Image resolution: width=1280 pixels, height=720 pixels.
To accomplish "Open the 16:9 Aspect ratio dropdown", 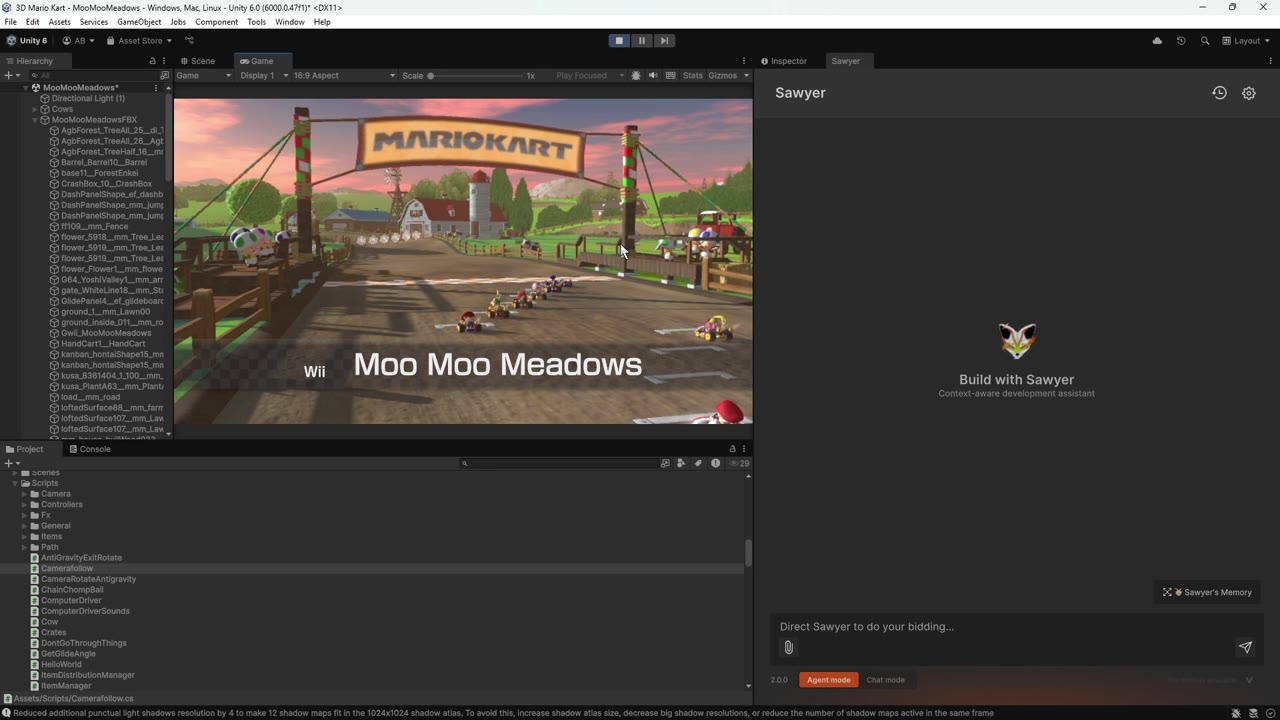I will coord(344,76).
